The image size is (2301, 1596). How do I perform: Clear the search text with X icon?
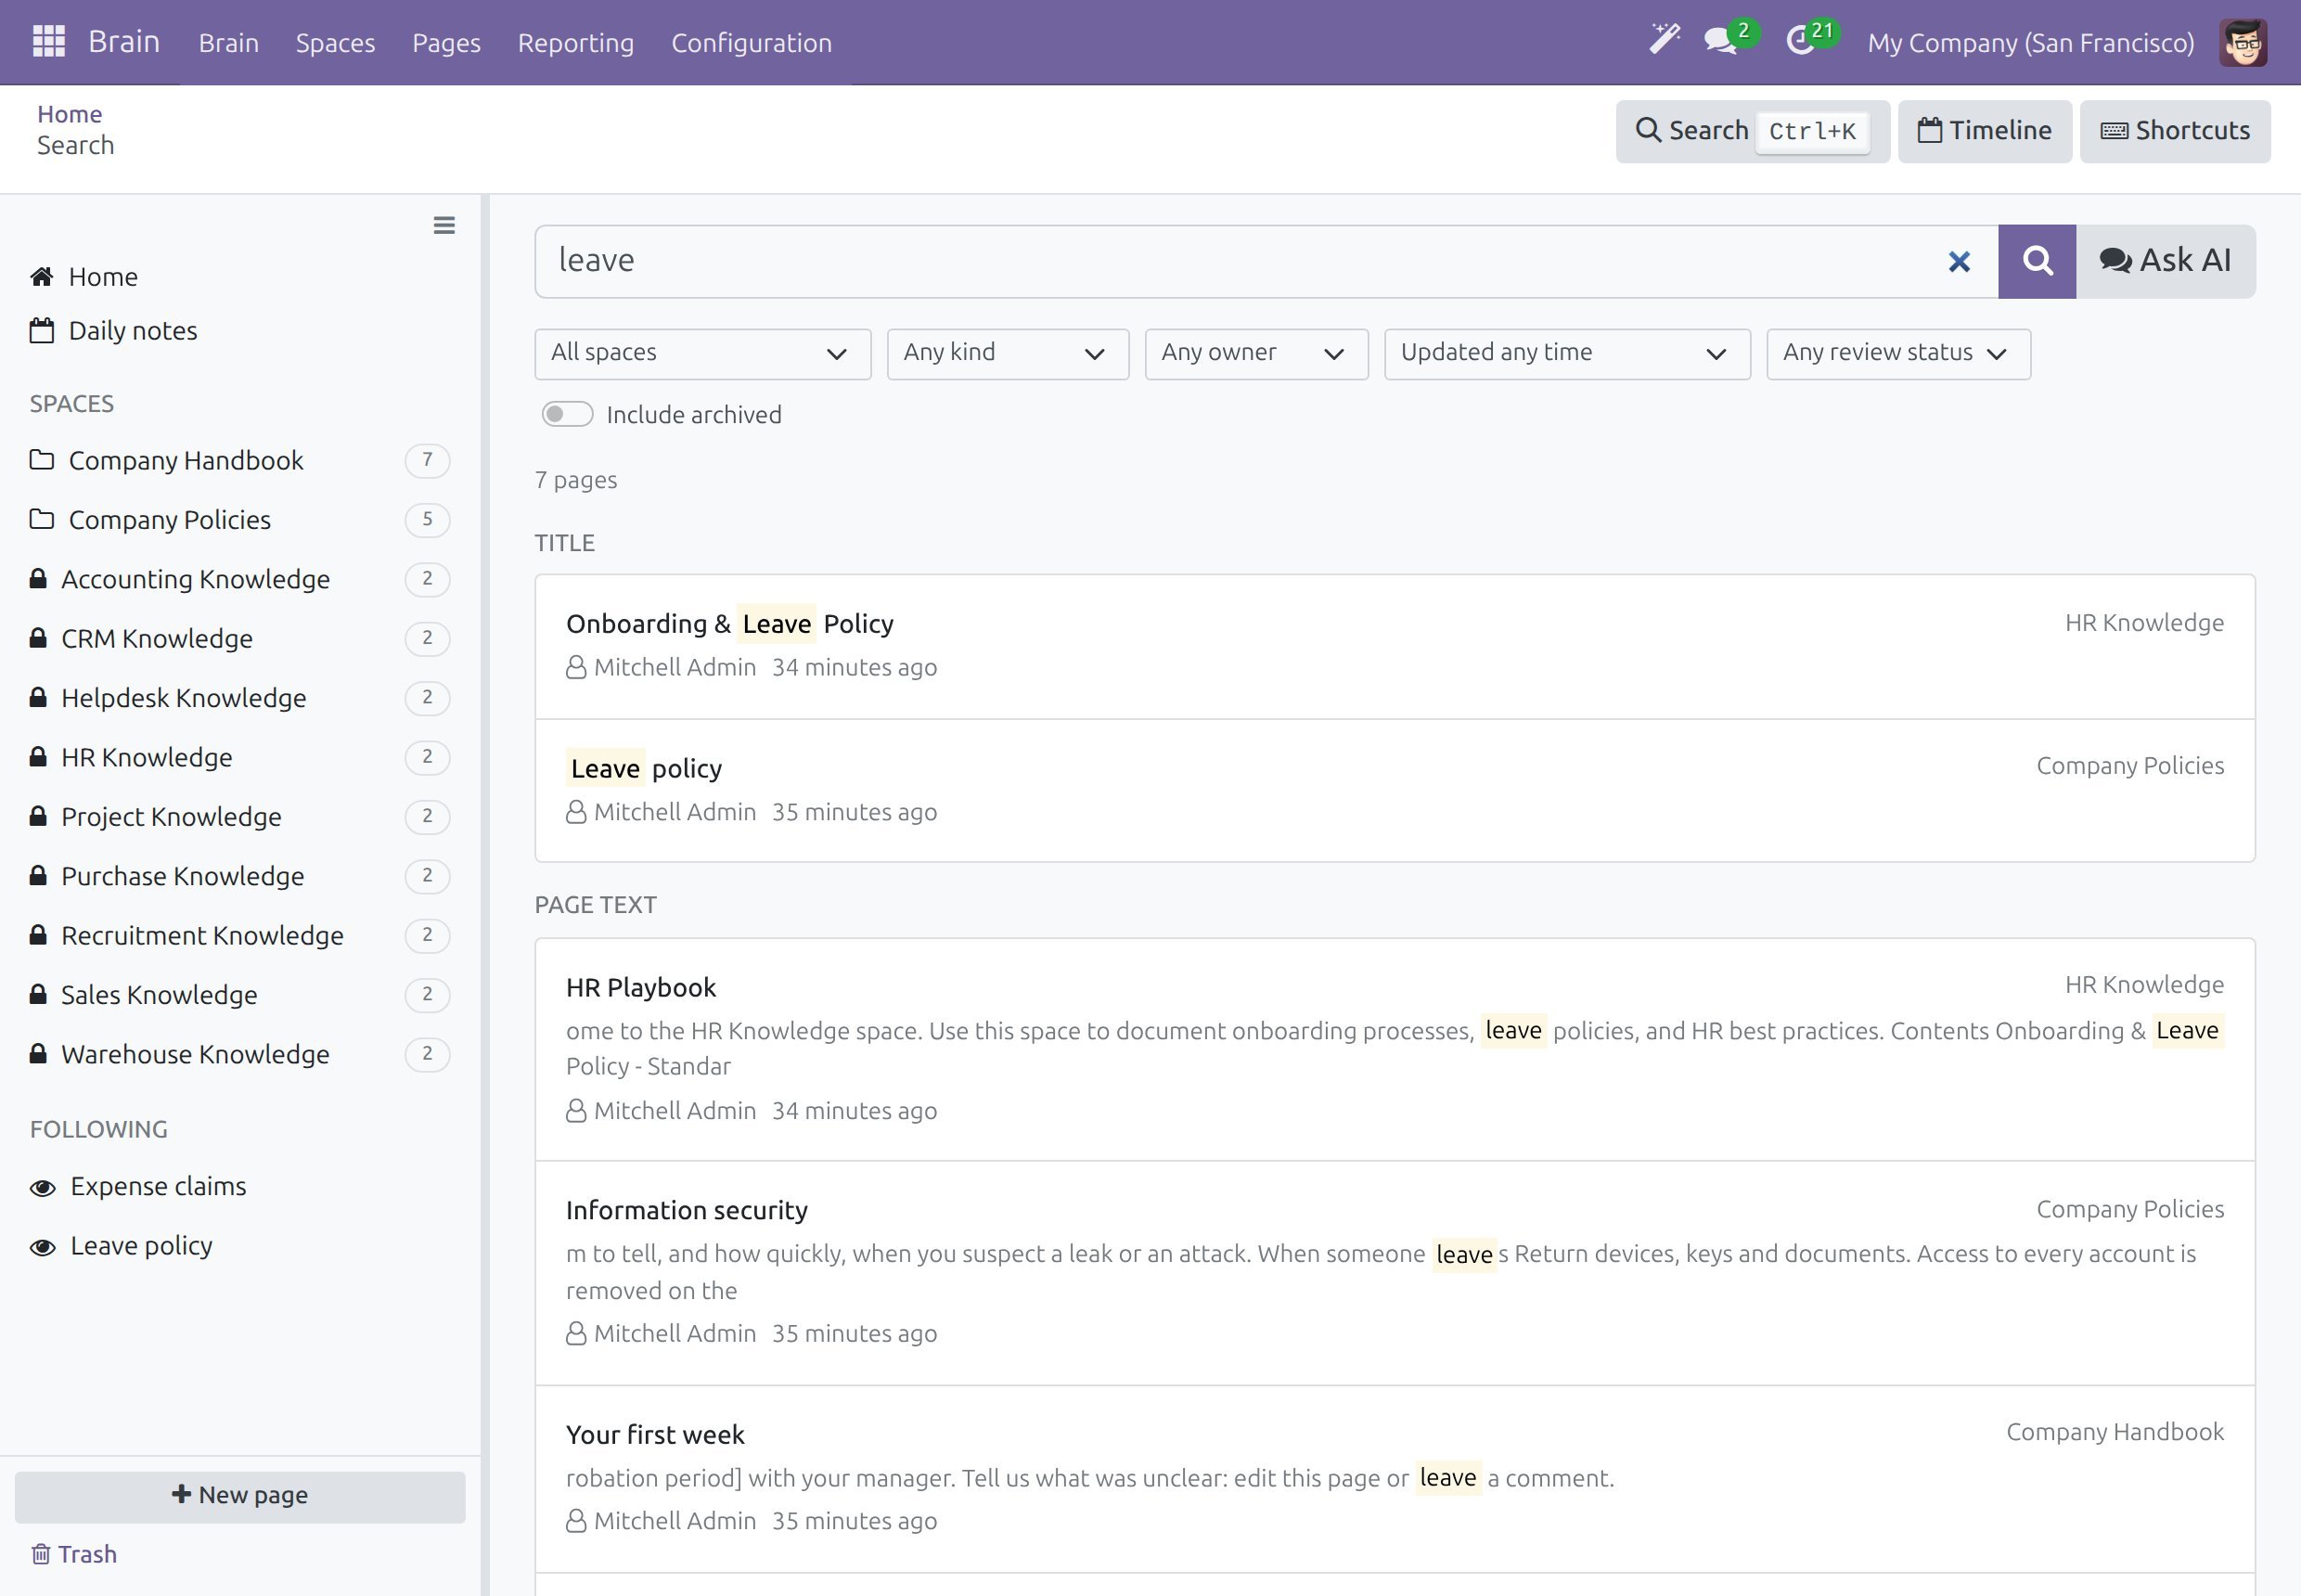coord(1959,262)
